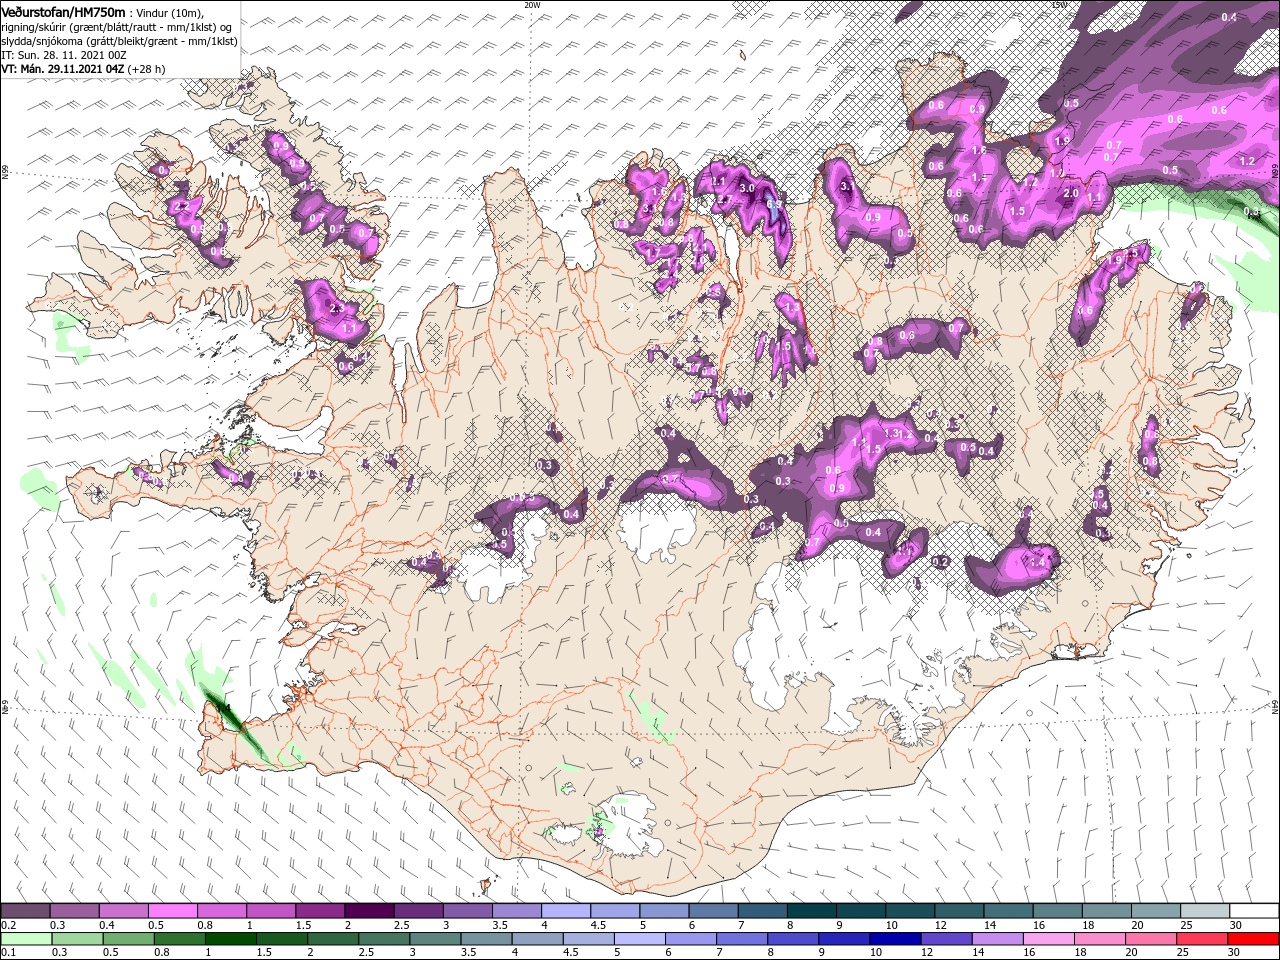Click the '16' label on the lower scale
This screenshot has height=960, width=1280.
[x=1028, y=953]
